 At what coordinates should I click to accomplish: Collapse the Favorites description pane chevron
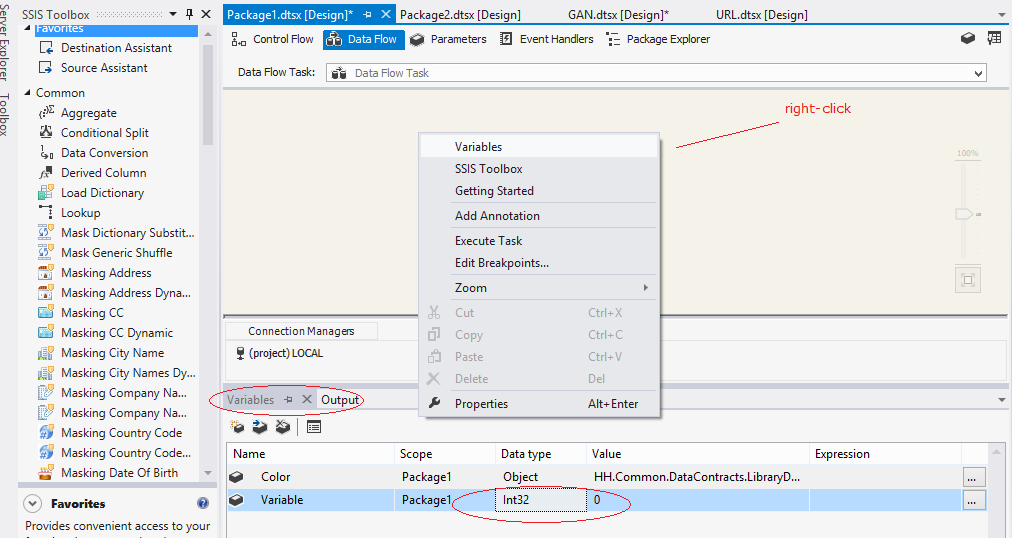coord(32,503)
